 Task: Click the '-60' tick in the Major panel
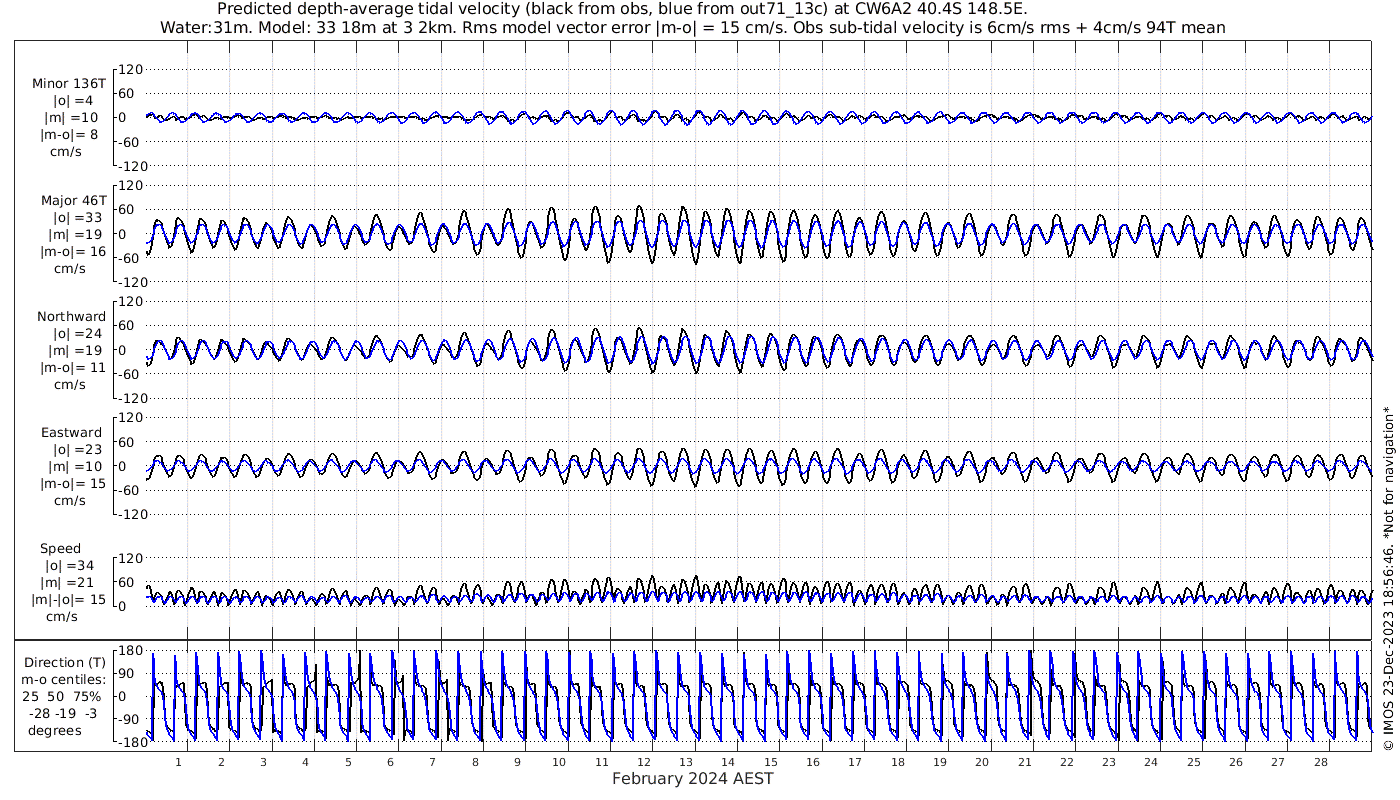pos(131,257)
